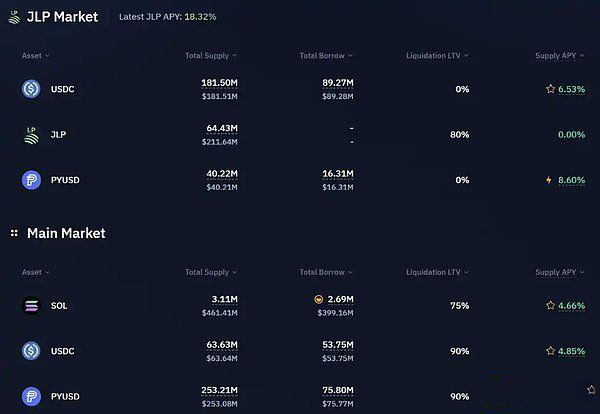Viewport: 600px width, 414px height.
Task: Sort JLP Market table by Asset
Action: 36,56
